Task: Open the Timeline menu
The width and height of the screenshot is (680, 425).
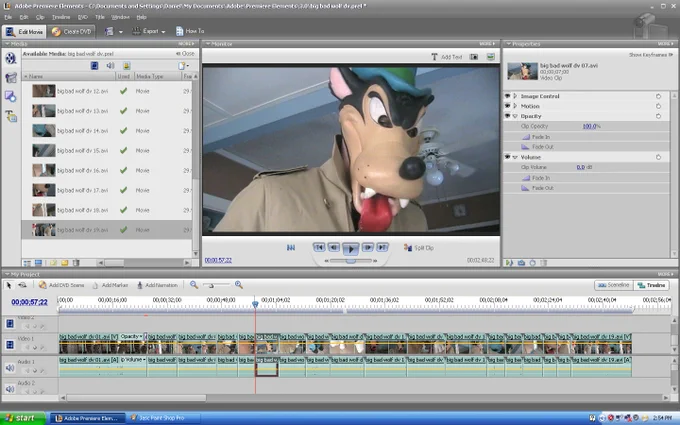Action: tap(61, 17)
